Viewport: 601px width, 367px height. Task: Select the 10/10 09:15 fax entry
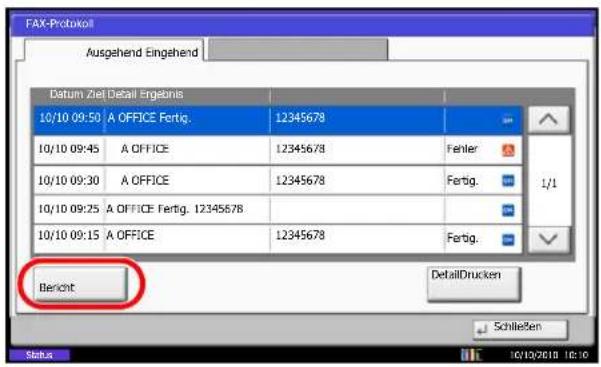click(278, 239)
